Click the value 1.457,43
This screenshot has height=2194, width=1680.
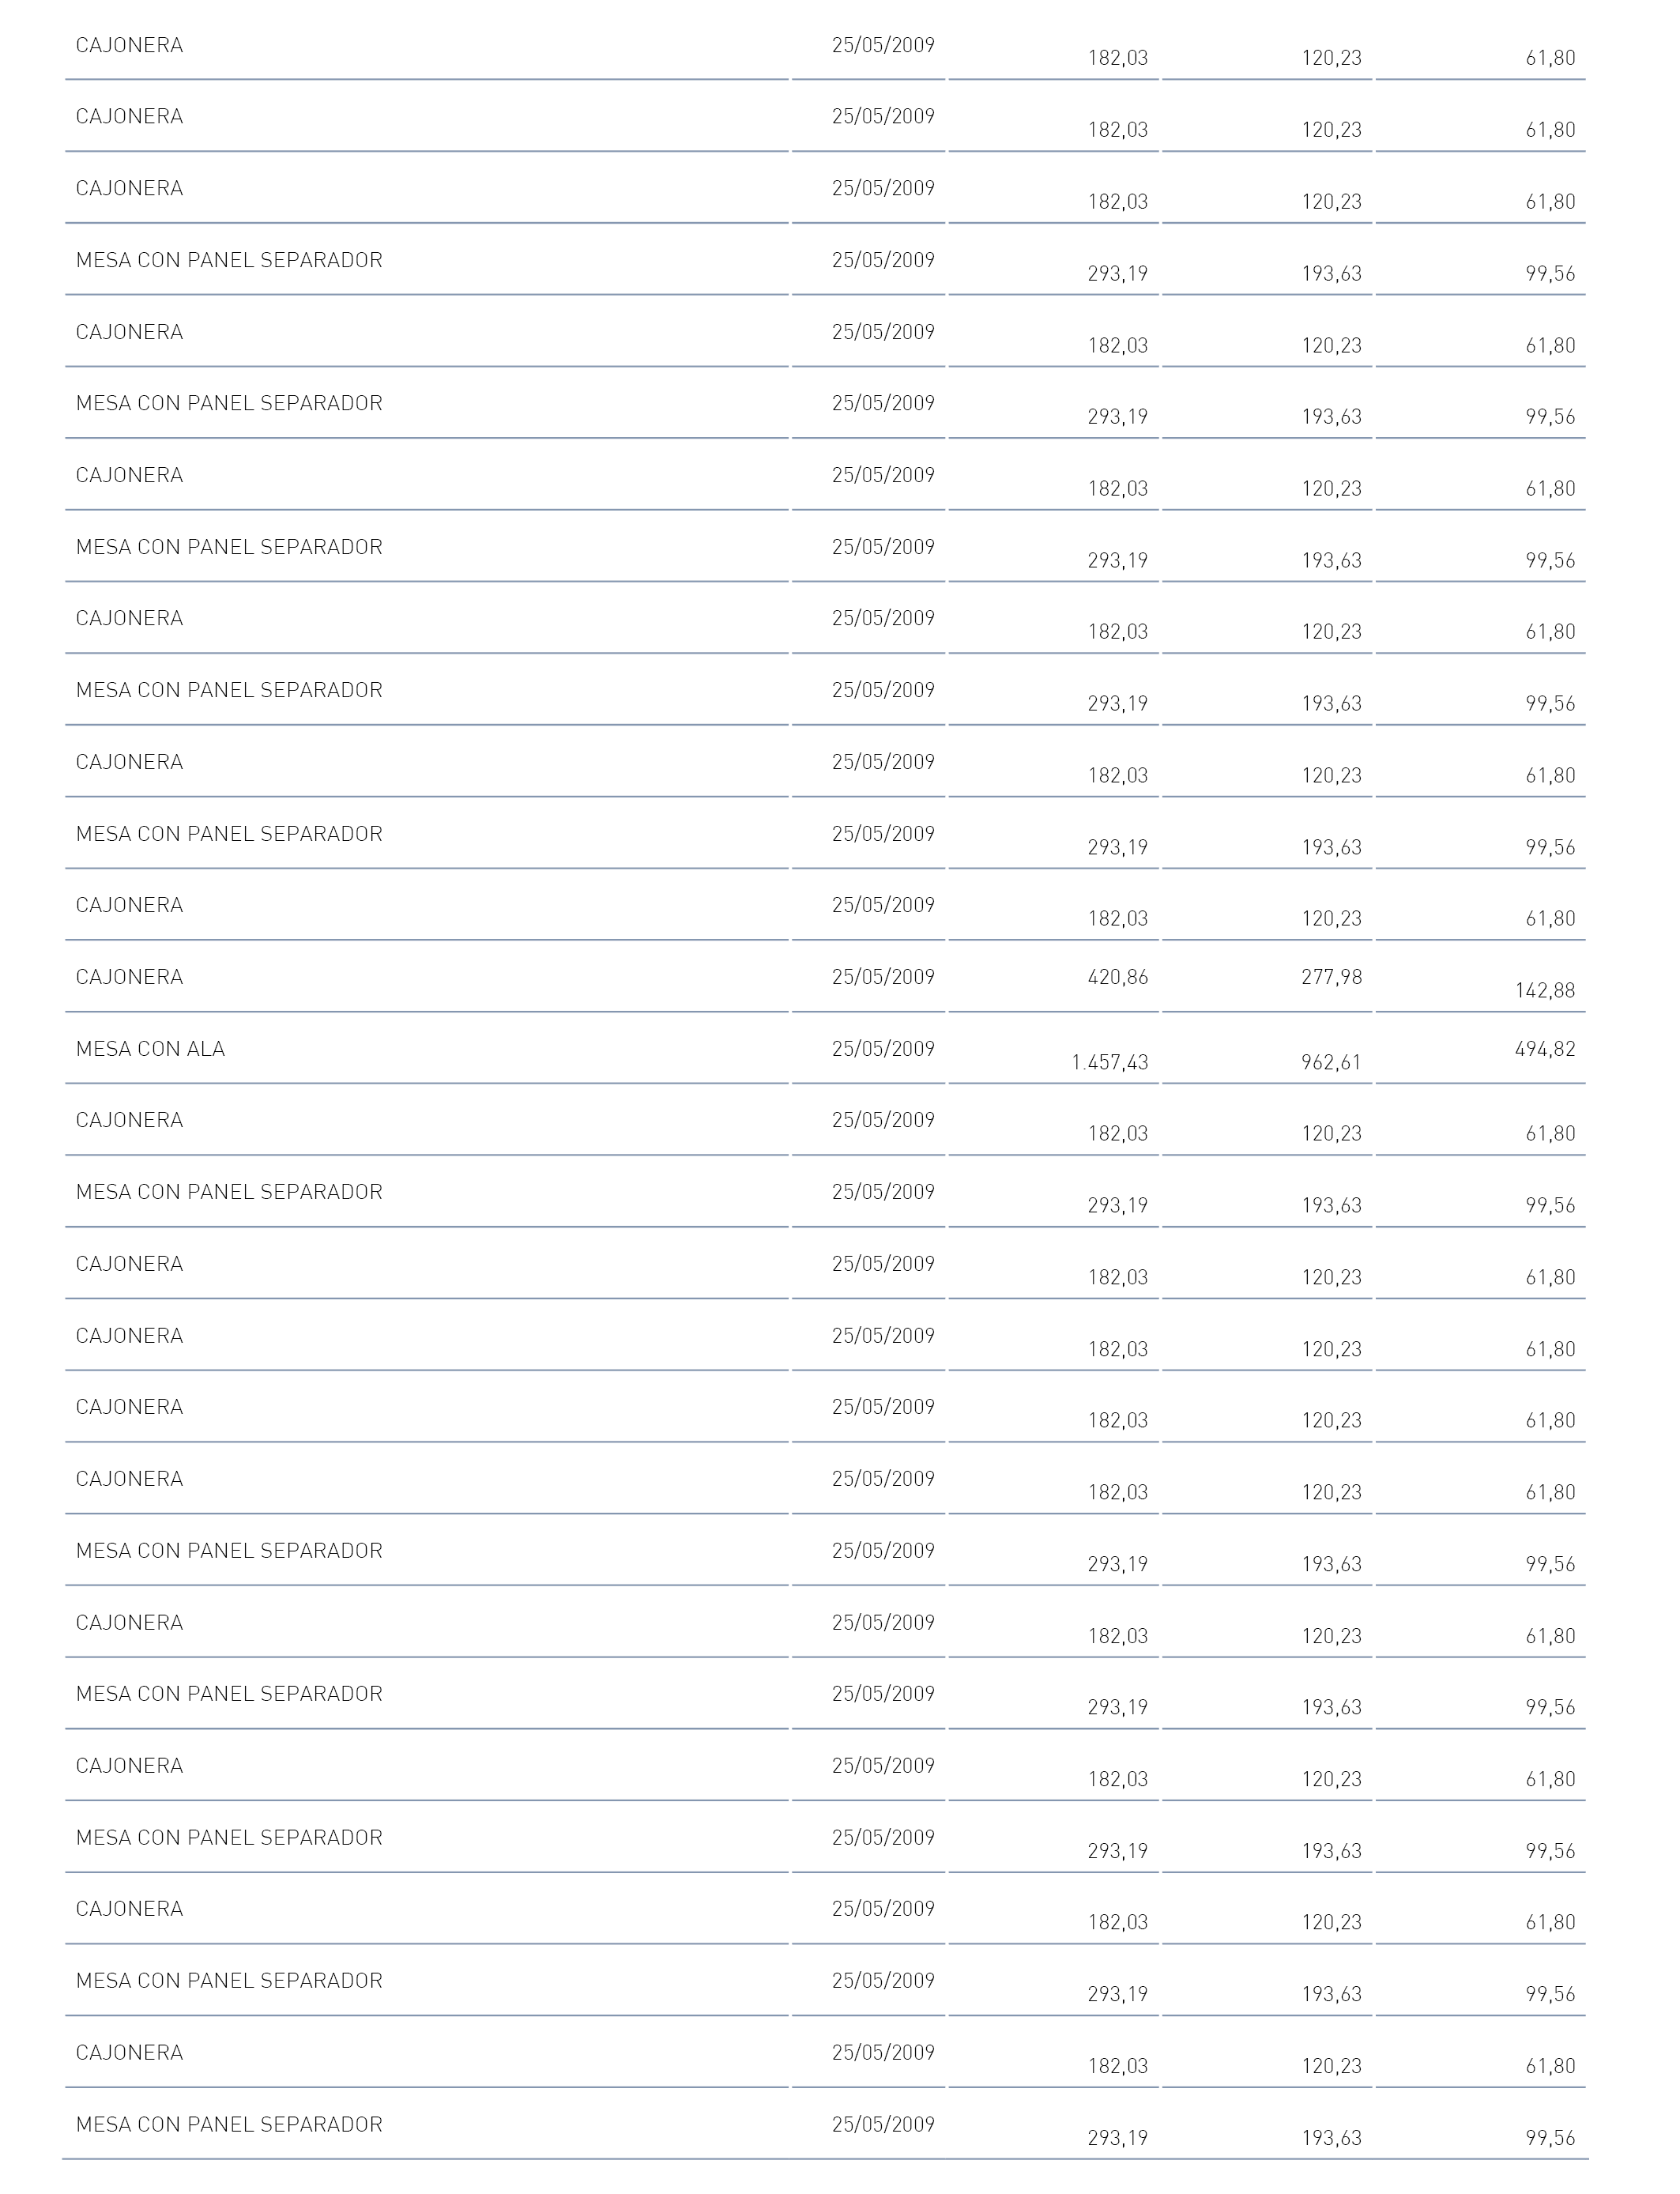[1109, 1062]
